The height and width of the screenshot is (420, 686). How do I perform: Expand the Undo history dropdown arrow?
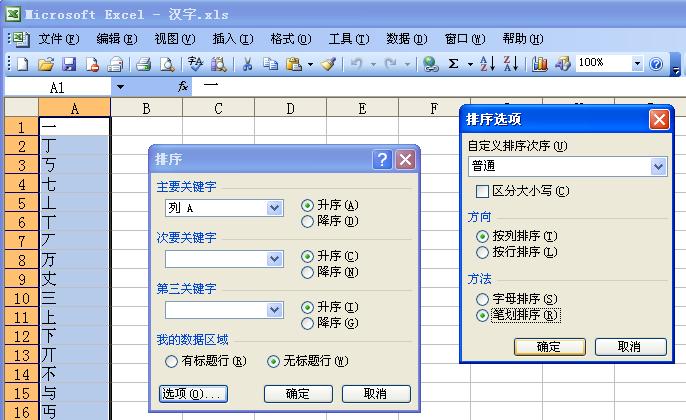point(373,64)
